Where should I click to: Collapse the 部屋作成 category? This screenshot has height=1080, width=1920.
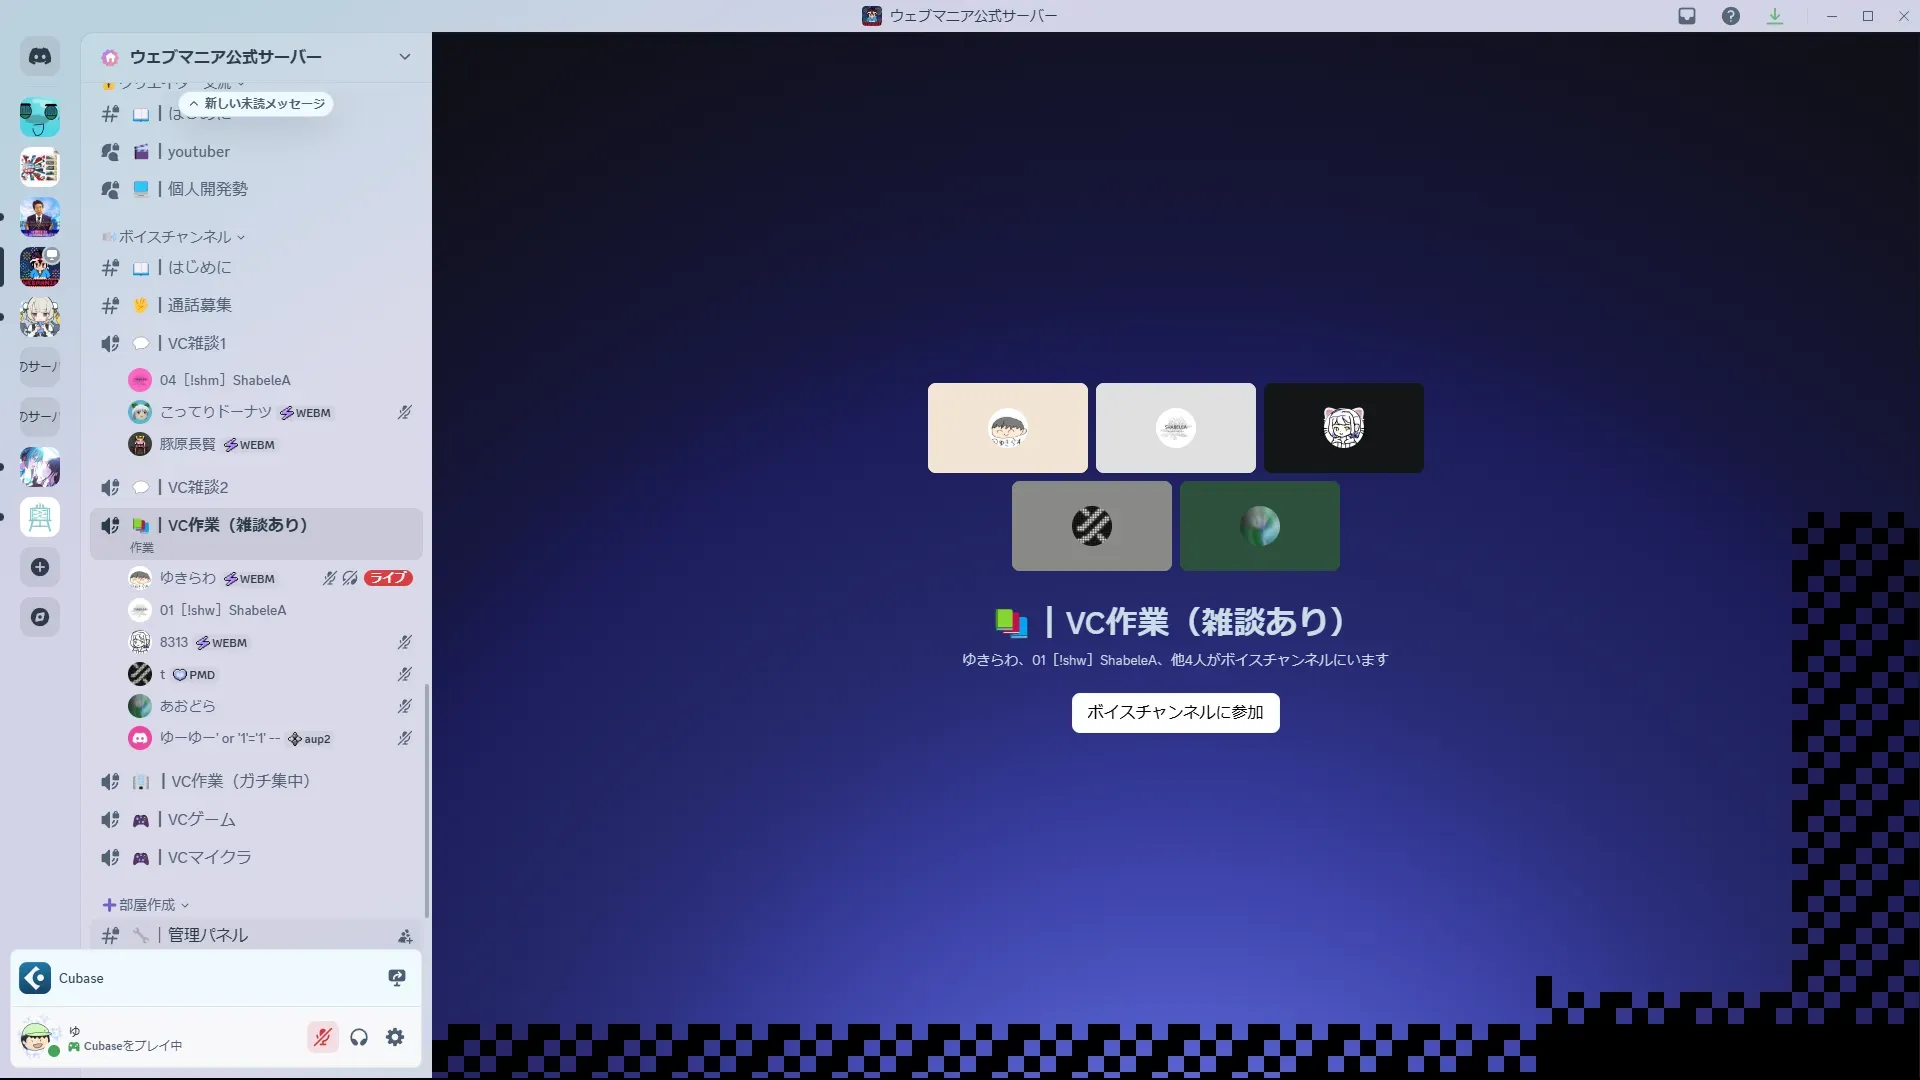[x=146, y=905]
